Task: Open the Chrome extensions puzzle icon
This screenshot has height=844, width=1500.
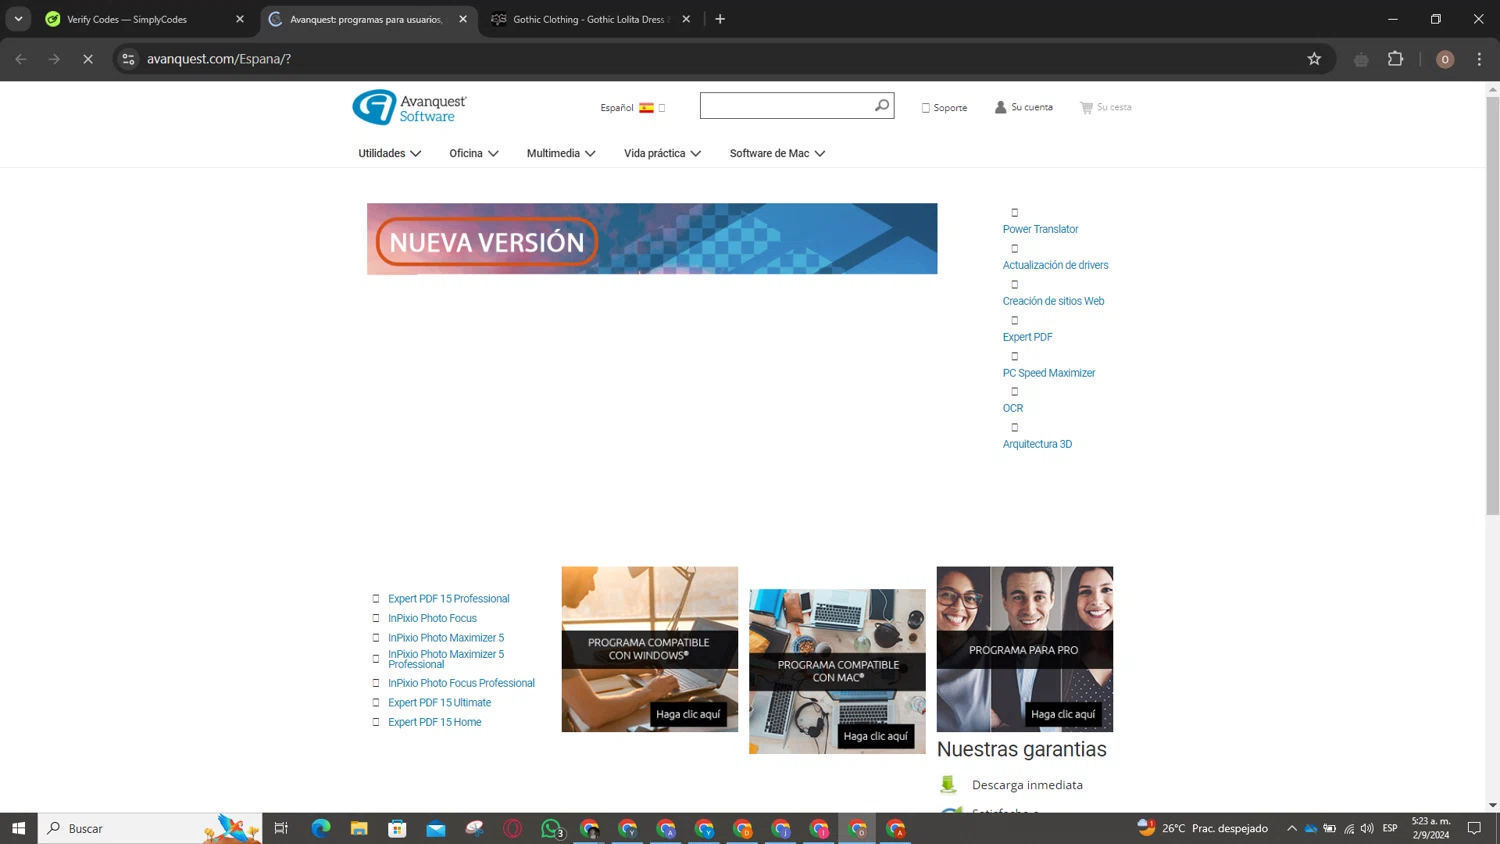Action: coord(1395,59)
